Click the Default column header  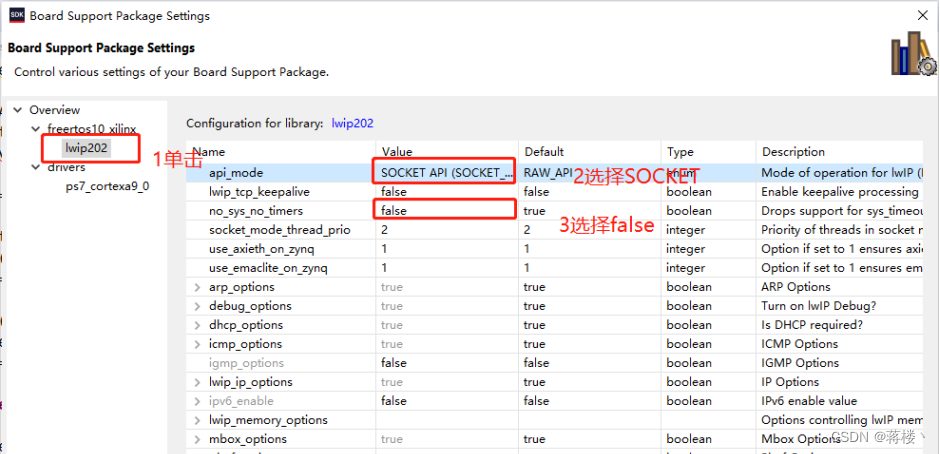tap(590, 152)
